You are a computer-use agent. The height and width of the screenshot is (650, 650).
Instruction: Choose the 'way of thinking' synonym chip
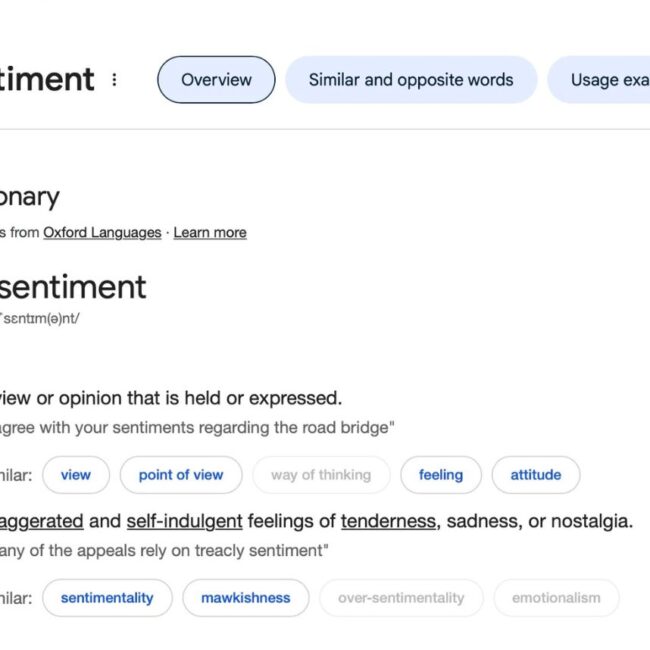[321, 475]
